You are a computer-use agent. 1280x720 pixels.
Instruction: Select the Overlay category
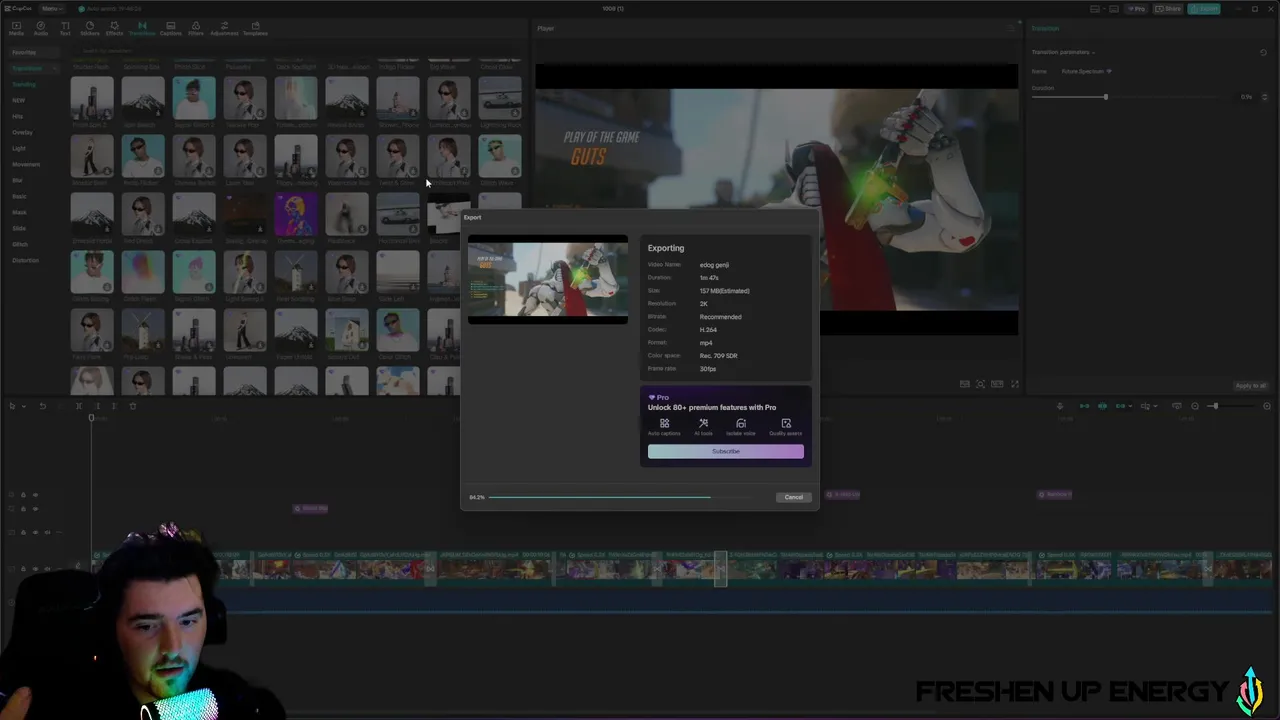pos(22,132)
